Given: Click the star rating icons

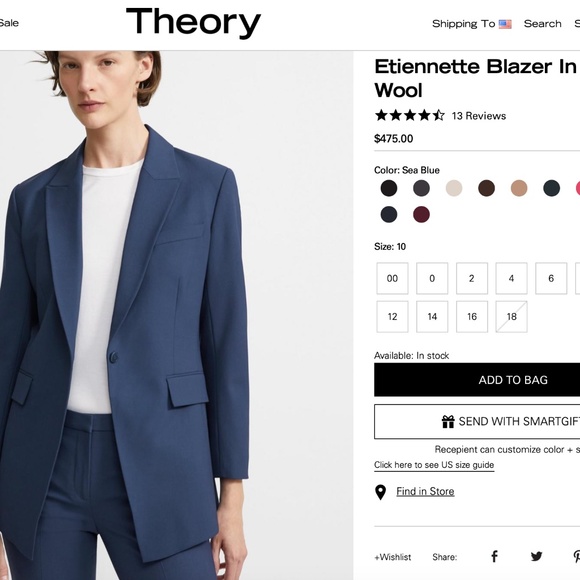Looking at the screenshot, I should (x=410, y=115).
